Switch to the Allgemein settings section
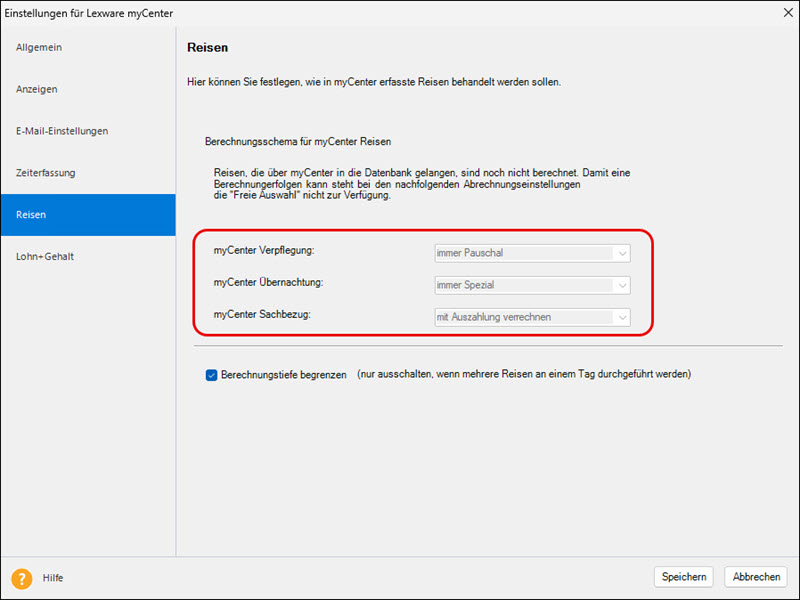Viewport: 800px width, 600px height. 39,47
